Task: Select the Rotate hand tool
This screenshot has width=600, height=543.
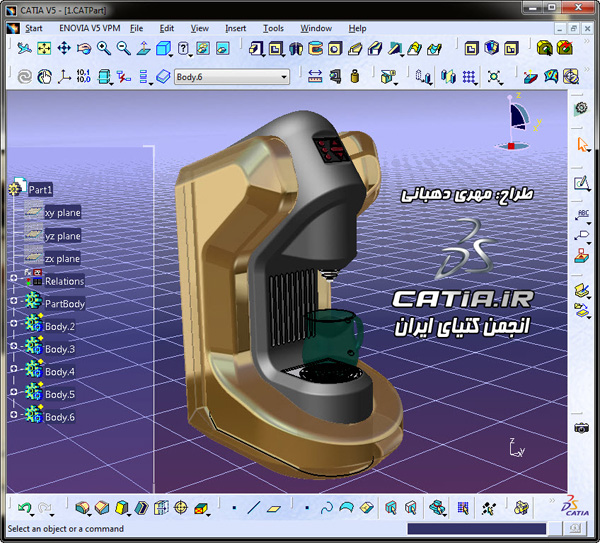Action: tap(84, 49)
